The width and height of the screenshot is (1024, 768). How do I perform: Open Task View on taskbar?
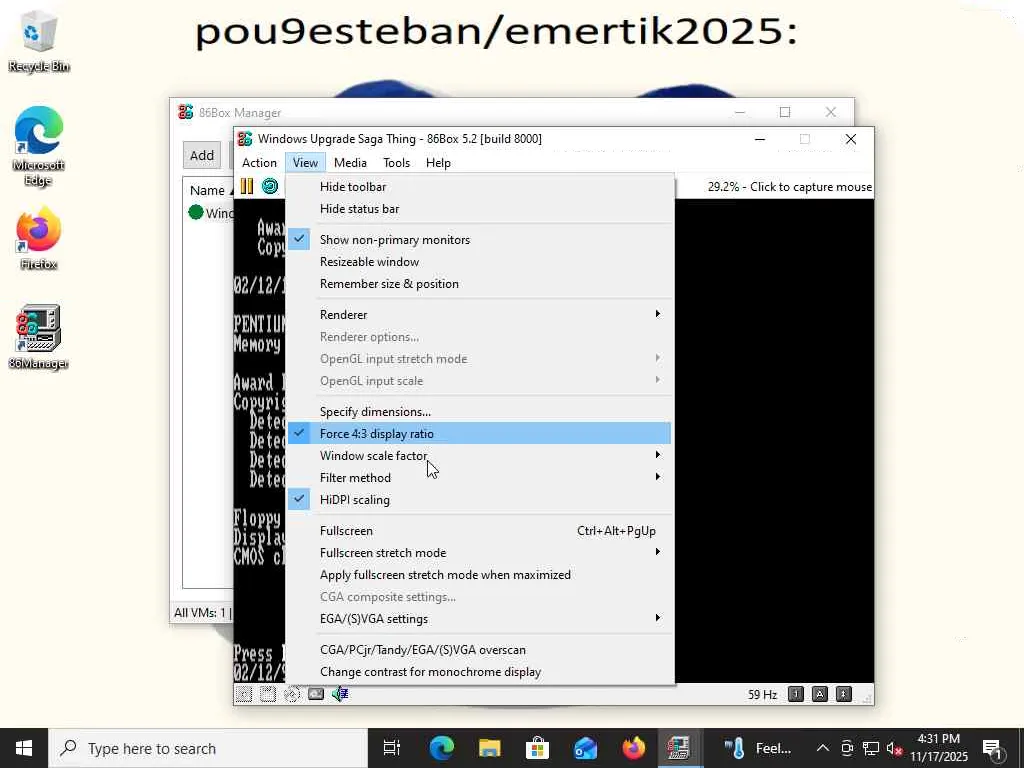pos(392,748)
